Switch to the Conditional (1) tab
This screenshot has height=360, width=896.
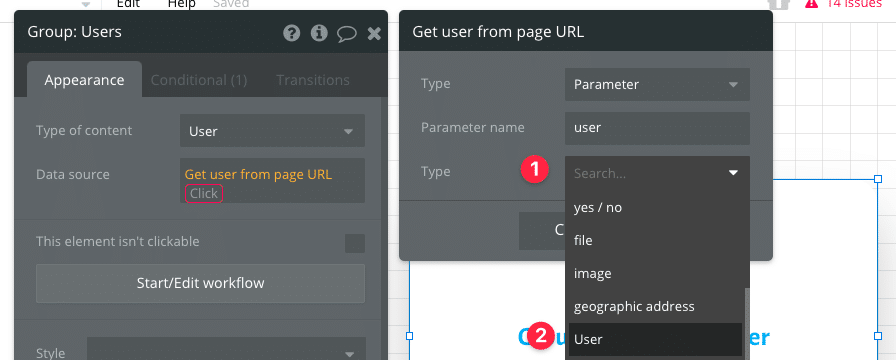tap(199, 80)
